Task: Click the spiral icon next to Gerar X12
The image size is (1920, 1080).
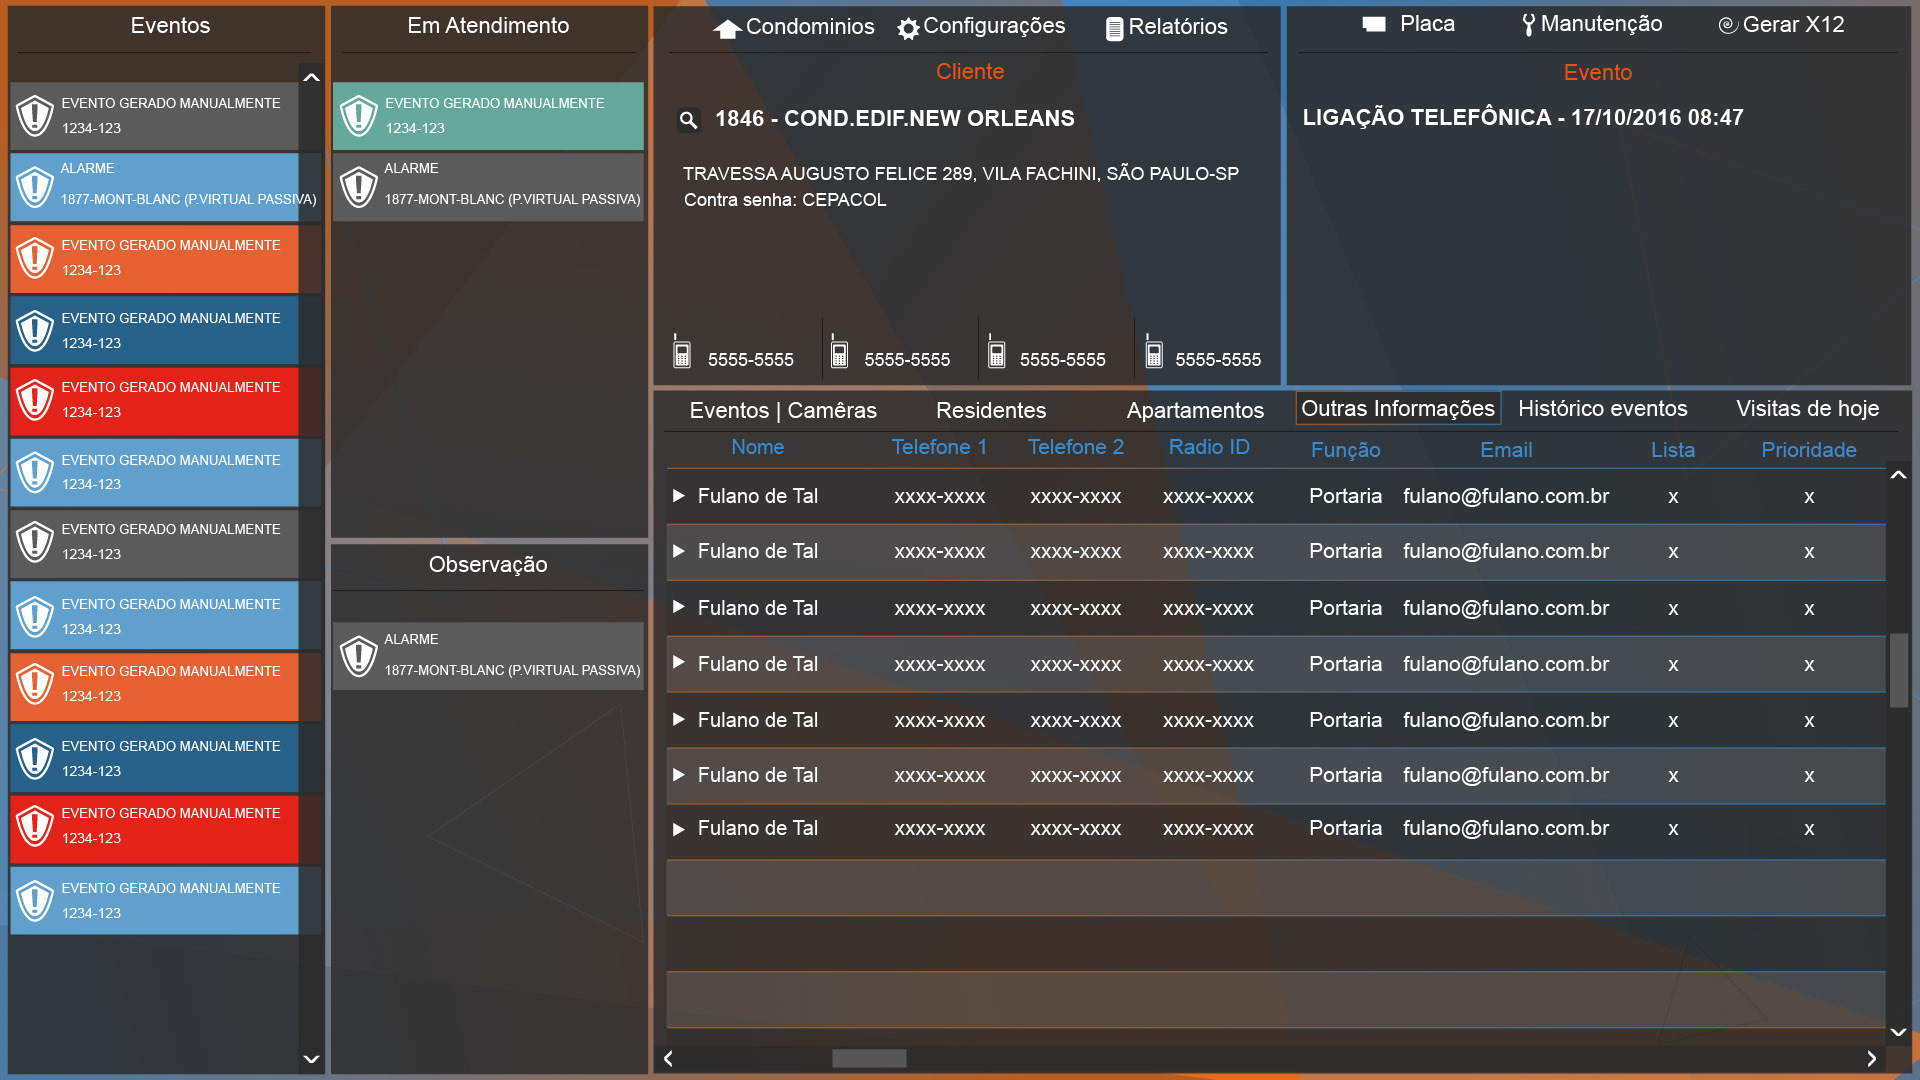Action: click(1728, 26)
